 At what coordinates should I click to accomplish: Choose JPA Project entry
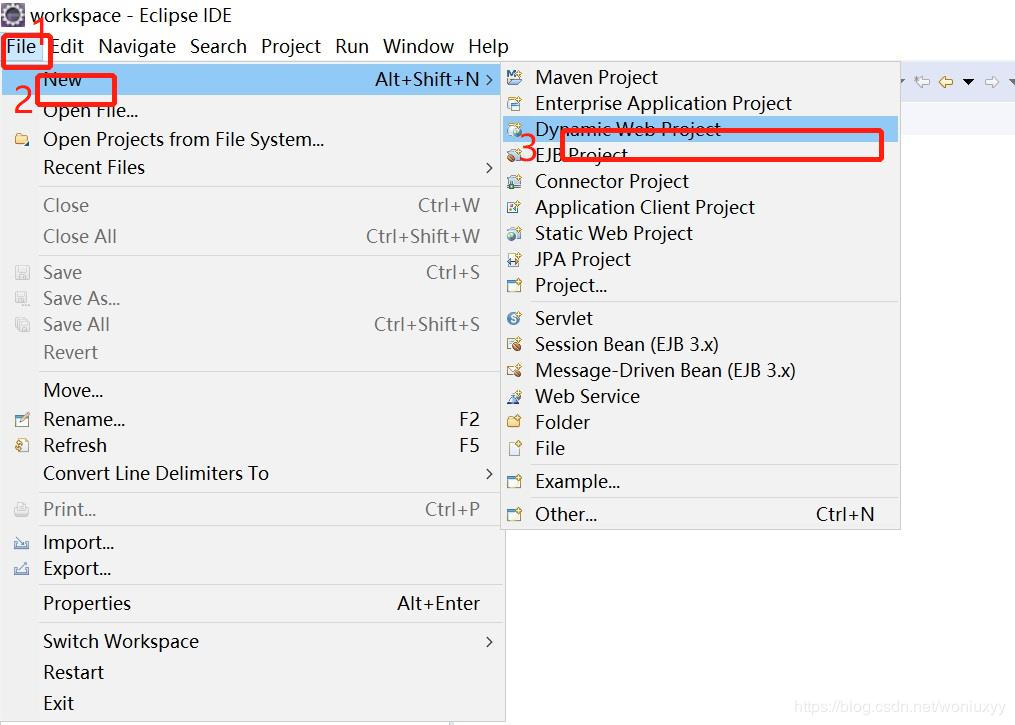coord(701,260)
